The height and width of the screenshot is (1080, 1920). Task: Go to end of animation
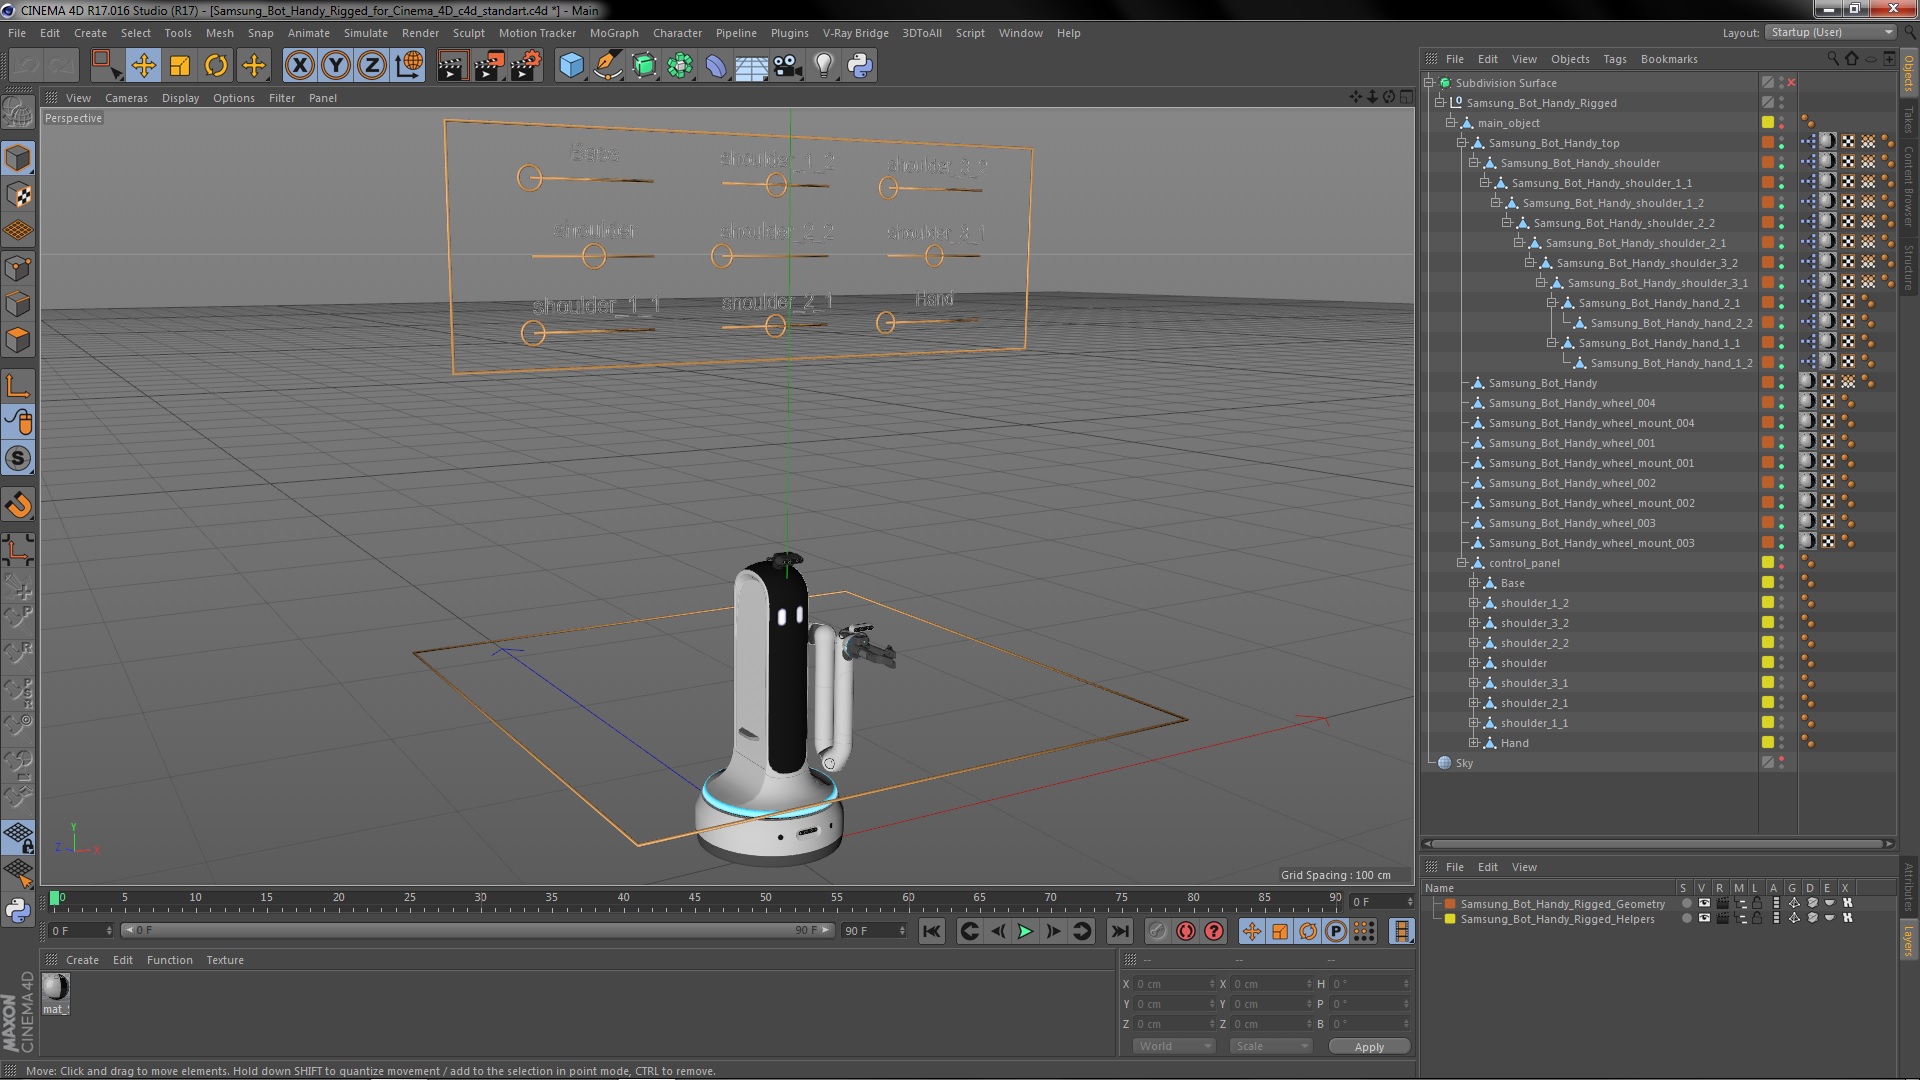pyautogui.click(x=1120, y=931)
